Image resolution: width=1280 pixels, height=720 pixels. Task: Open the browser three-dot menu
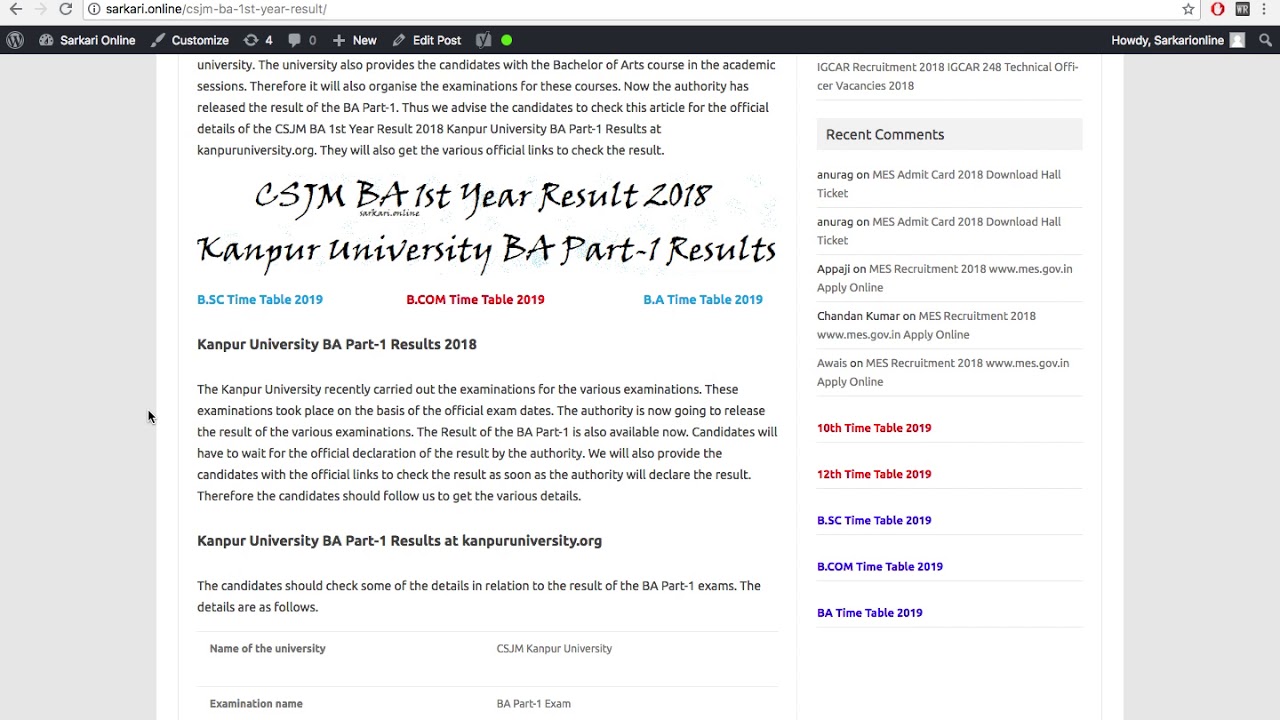pos(1267,9)
